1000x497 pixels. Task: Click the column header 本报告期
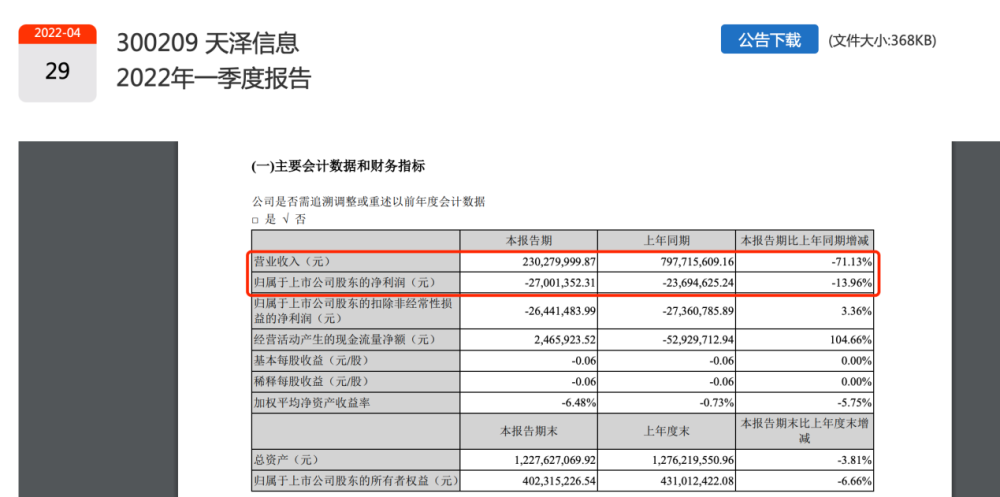point(529,241)
